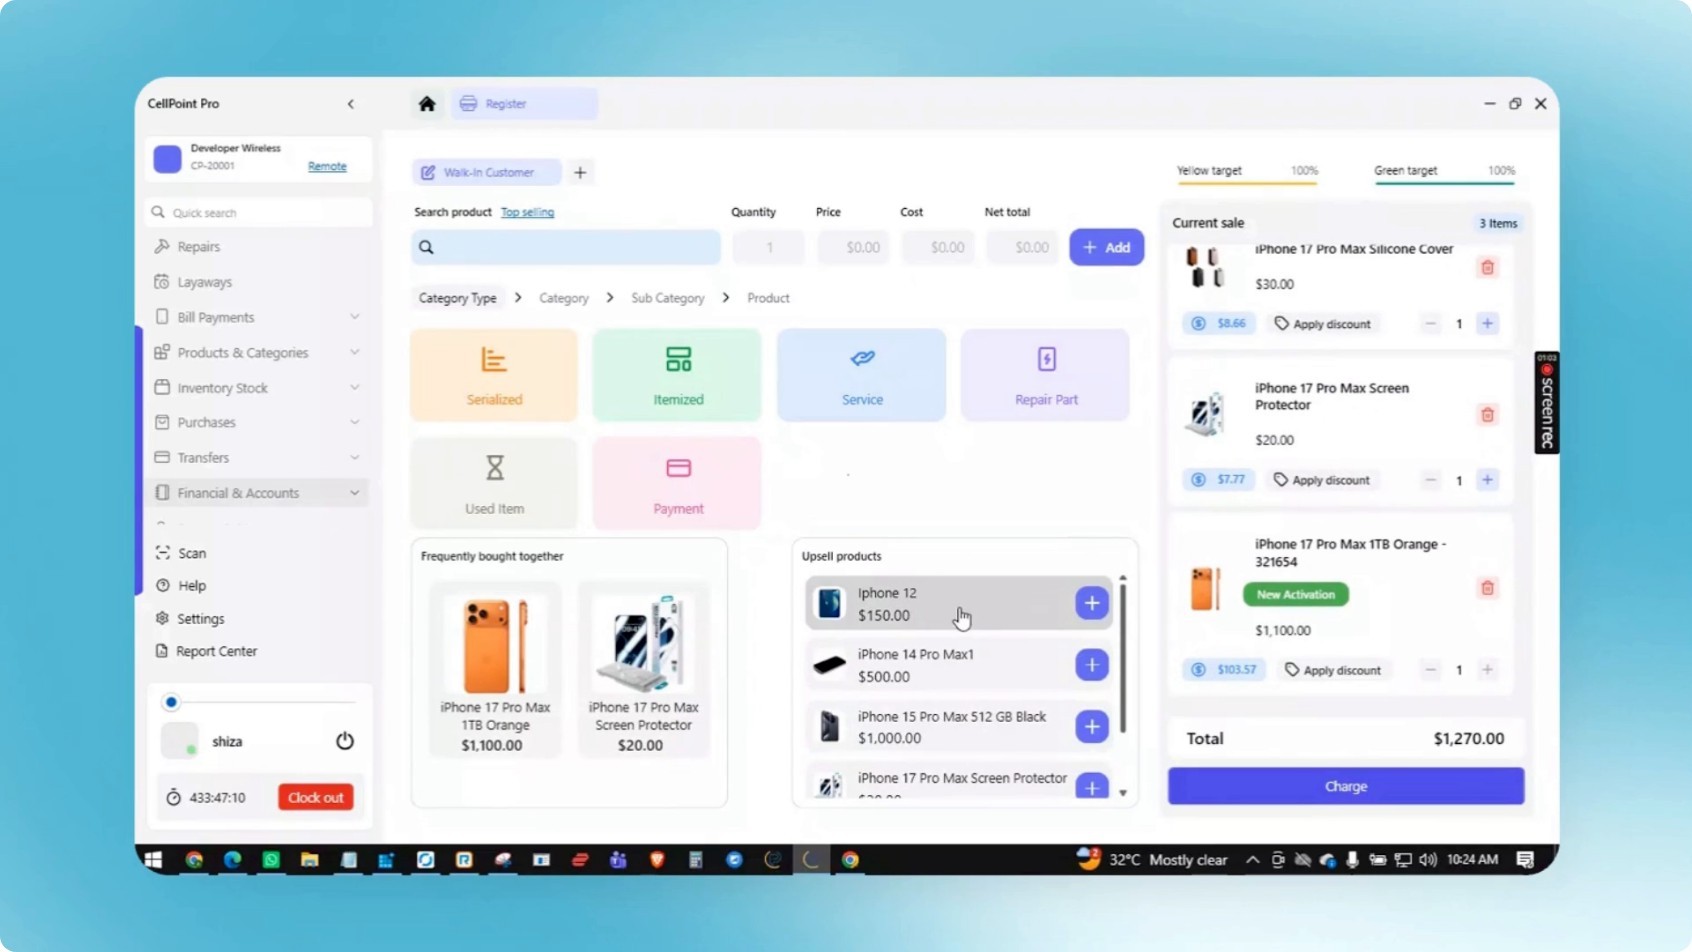
Task: Open Help from the sidebar
Action: (182, 586)
